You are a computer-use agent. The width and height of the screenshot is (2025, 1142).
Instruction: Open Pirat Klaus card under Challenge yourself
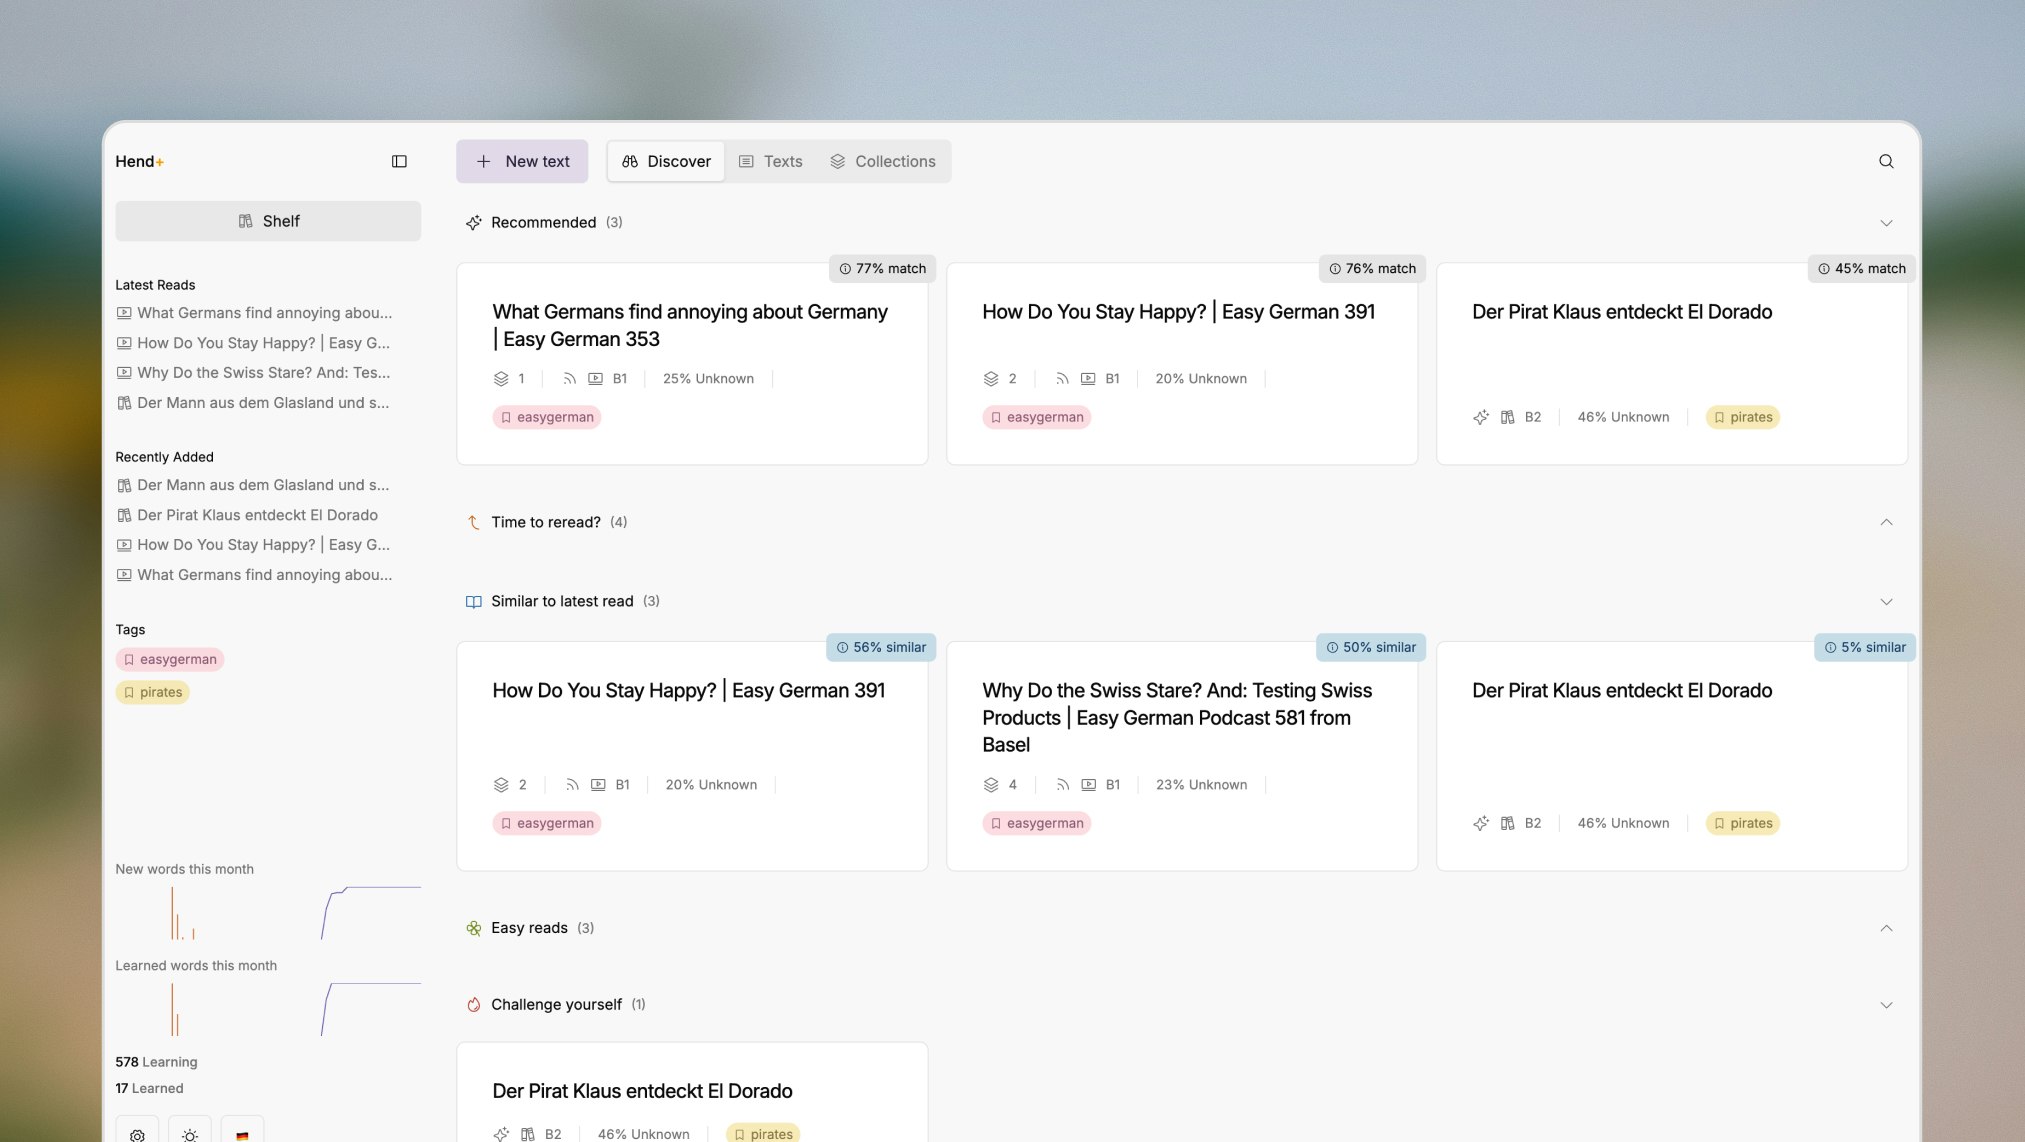(692, 1092)
